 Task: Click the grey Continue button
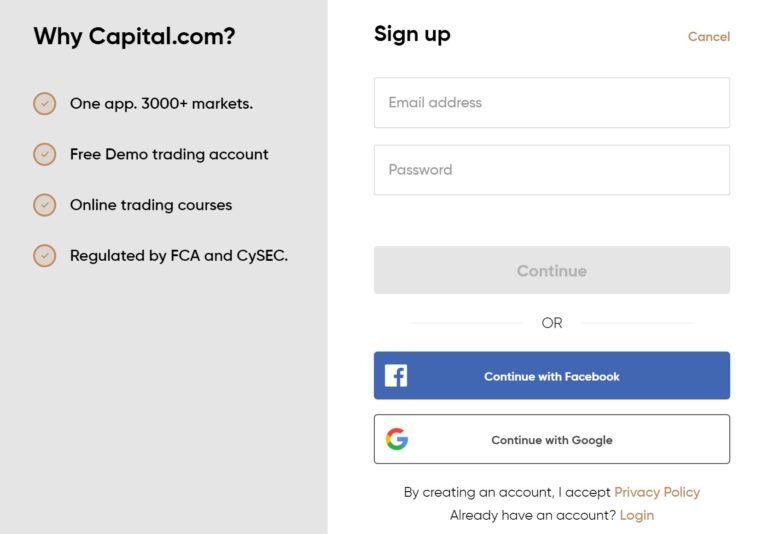[552, 270]
